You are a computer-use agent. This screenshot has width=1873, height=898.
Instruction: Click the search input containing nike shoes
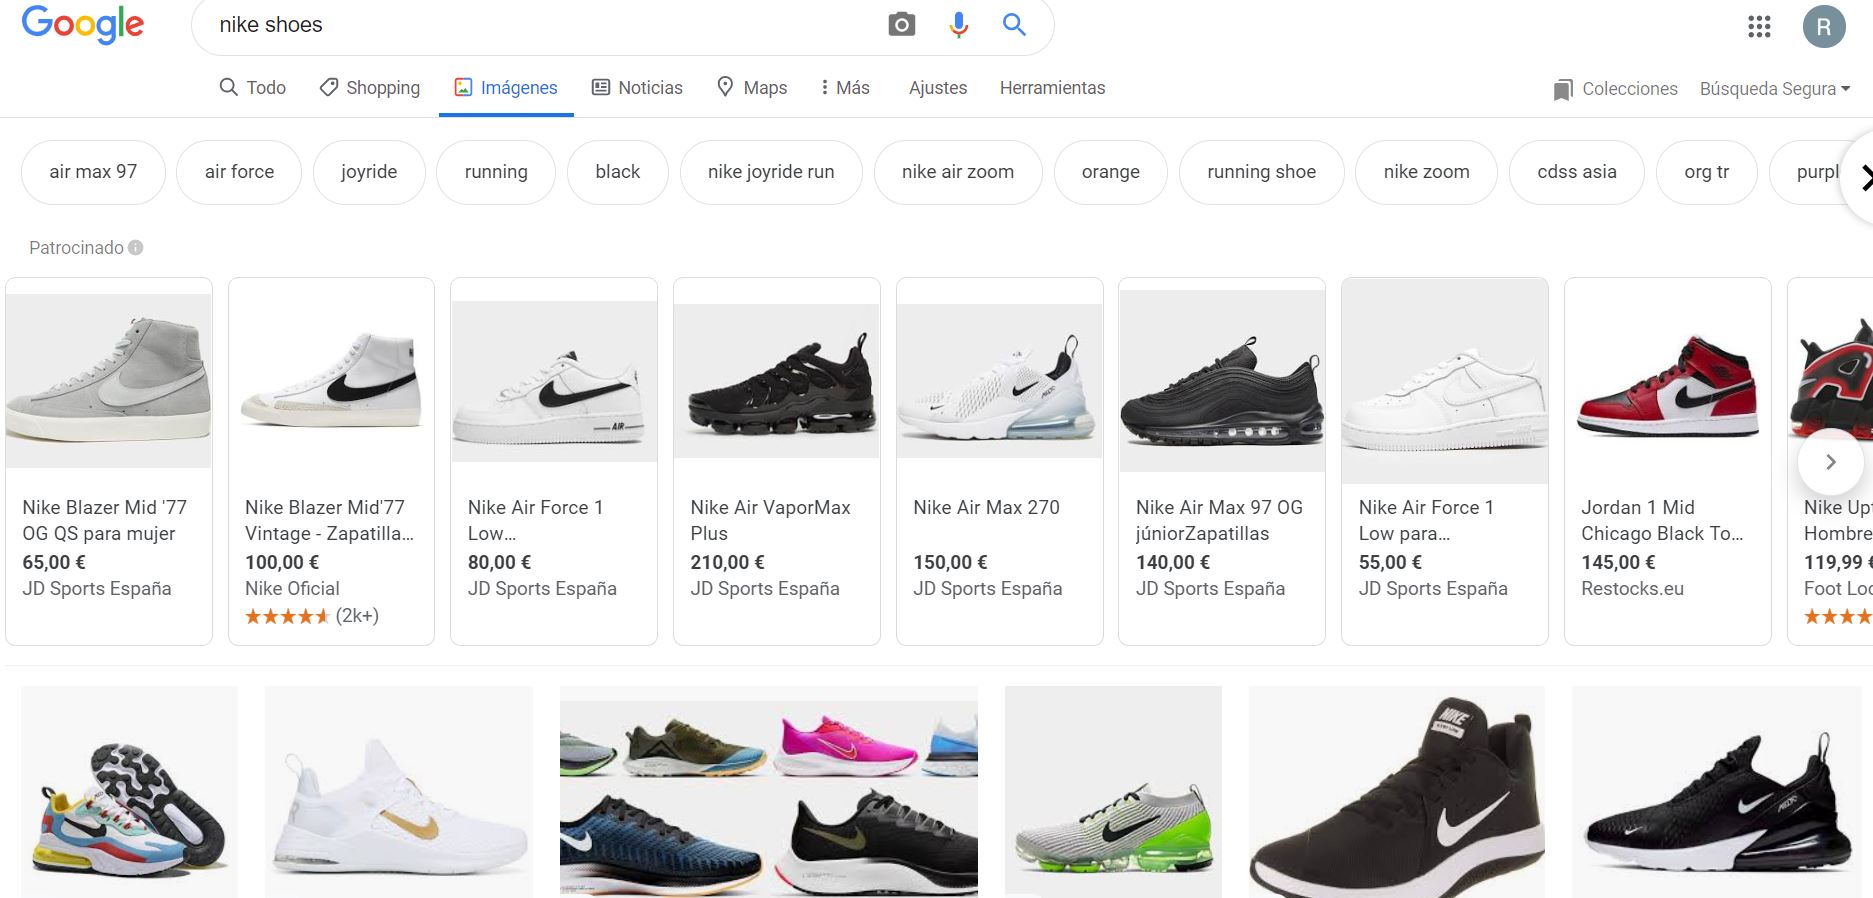pyautogui.click(x=540, y=25)
